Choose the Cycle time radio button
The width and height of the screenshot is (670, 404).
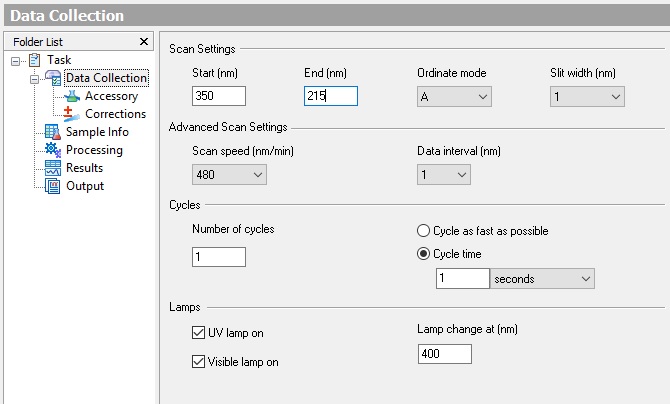click(x=424, y=254)
